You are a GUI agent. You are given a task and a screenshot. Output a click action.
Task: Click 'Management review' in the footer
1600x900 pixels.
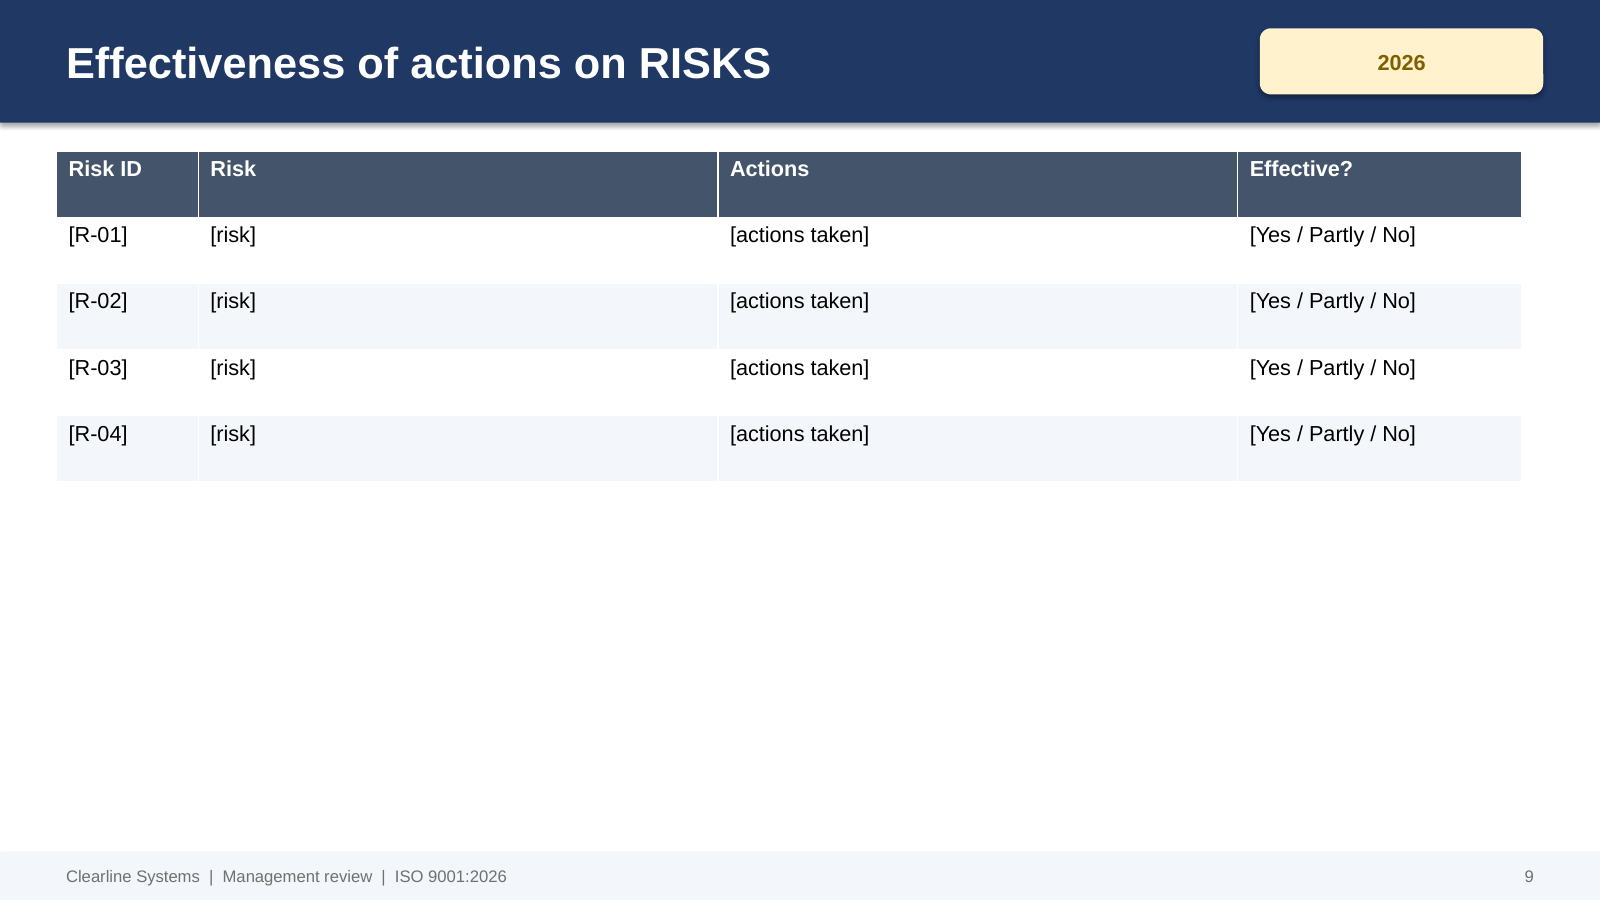297,877
